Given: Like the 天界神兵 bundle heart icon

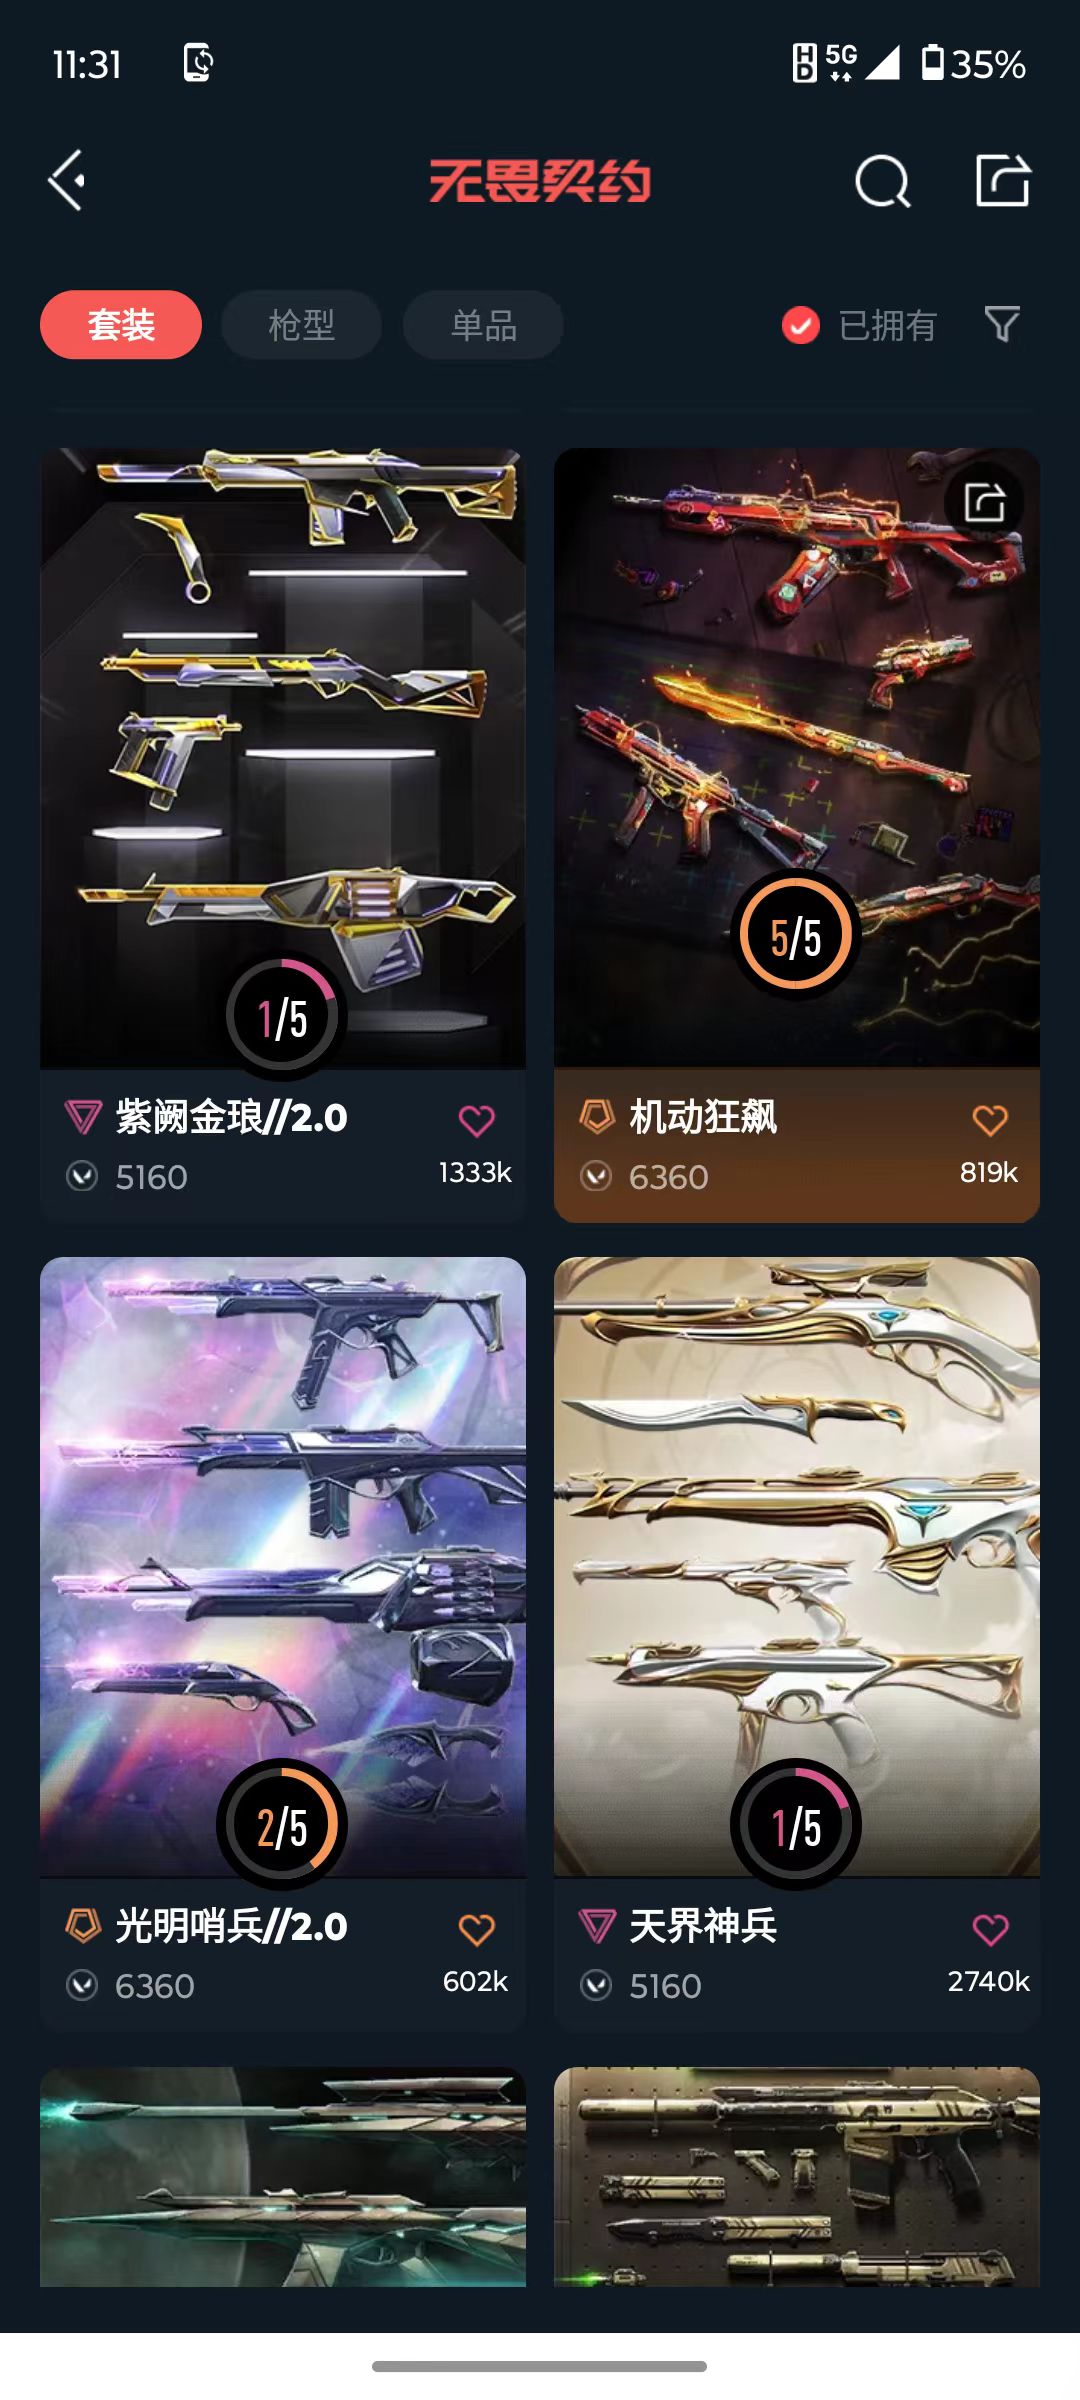Looking at the screenshot, I should pos(990,1930).
